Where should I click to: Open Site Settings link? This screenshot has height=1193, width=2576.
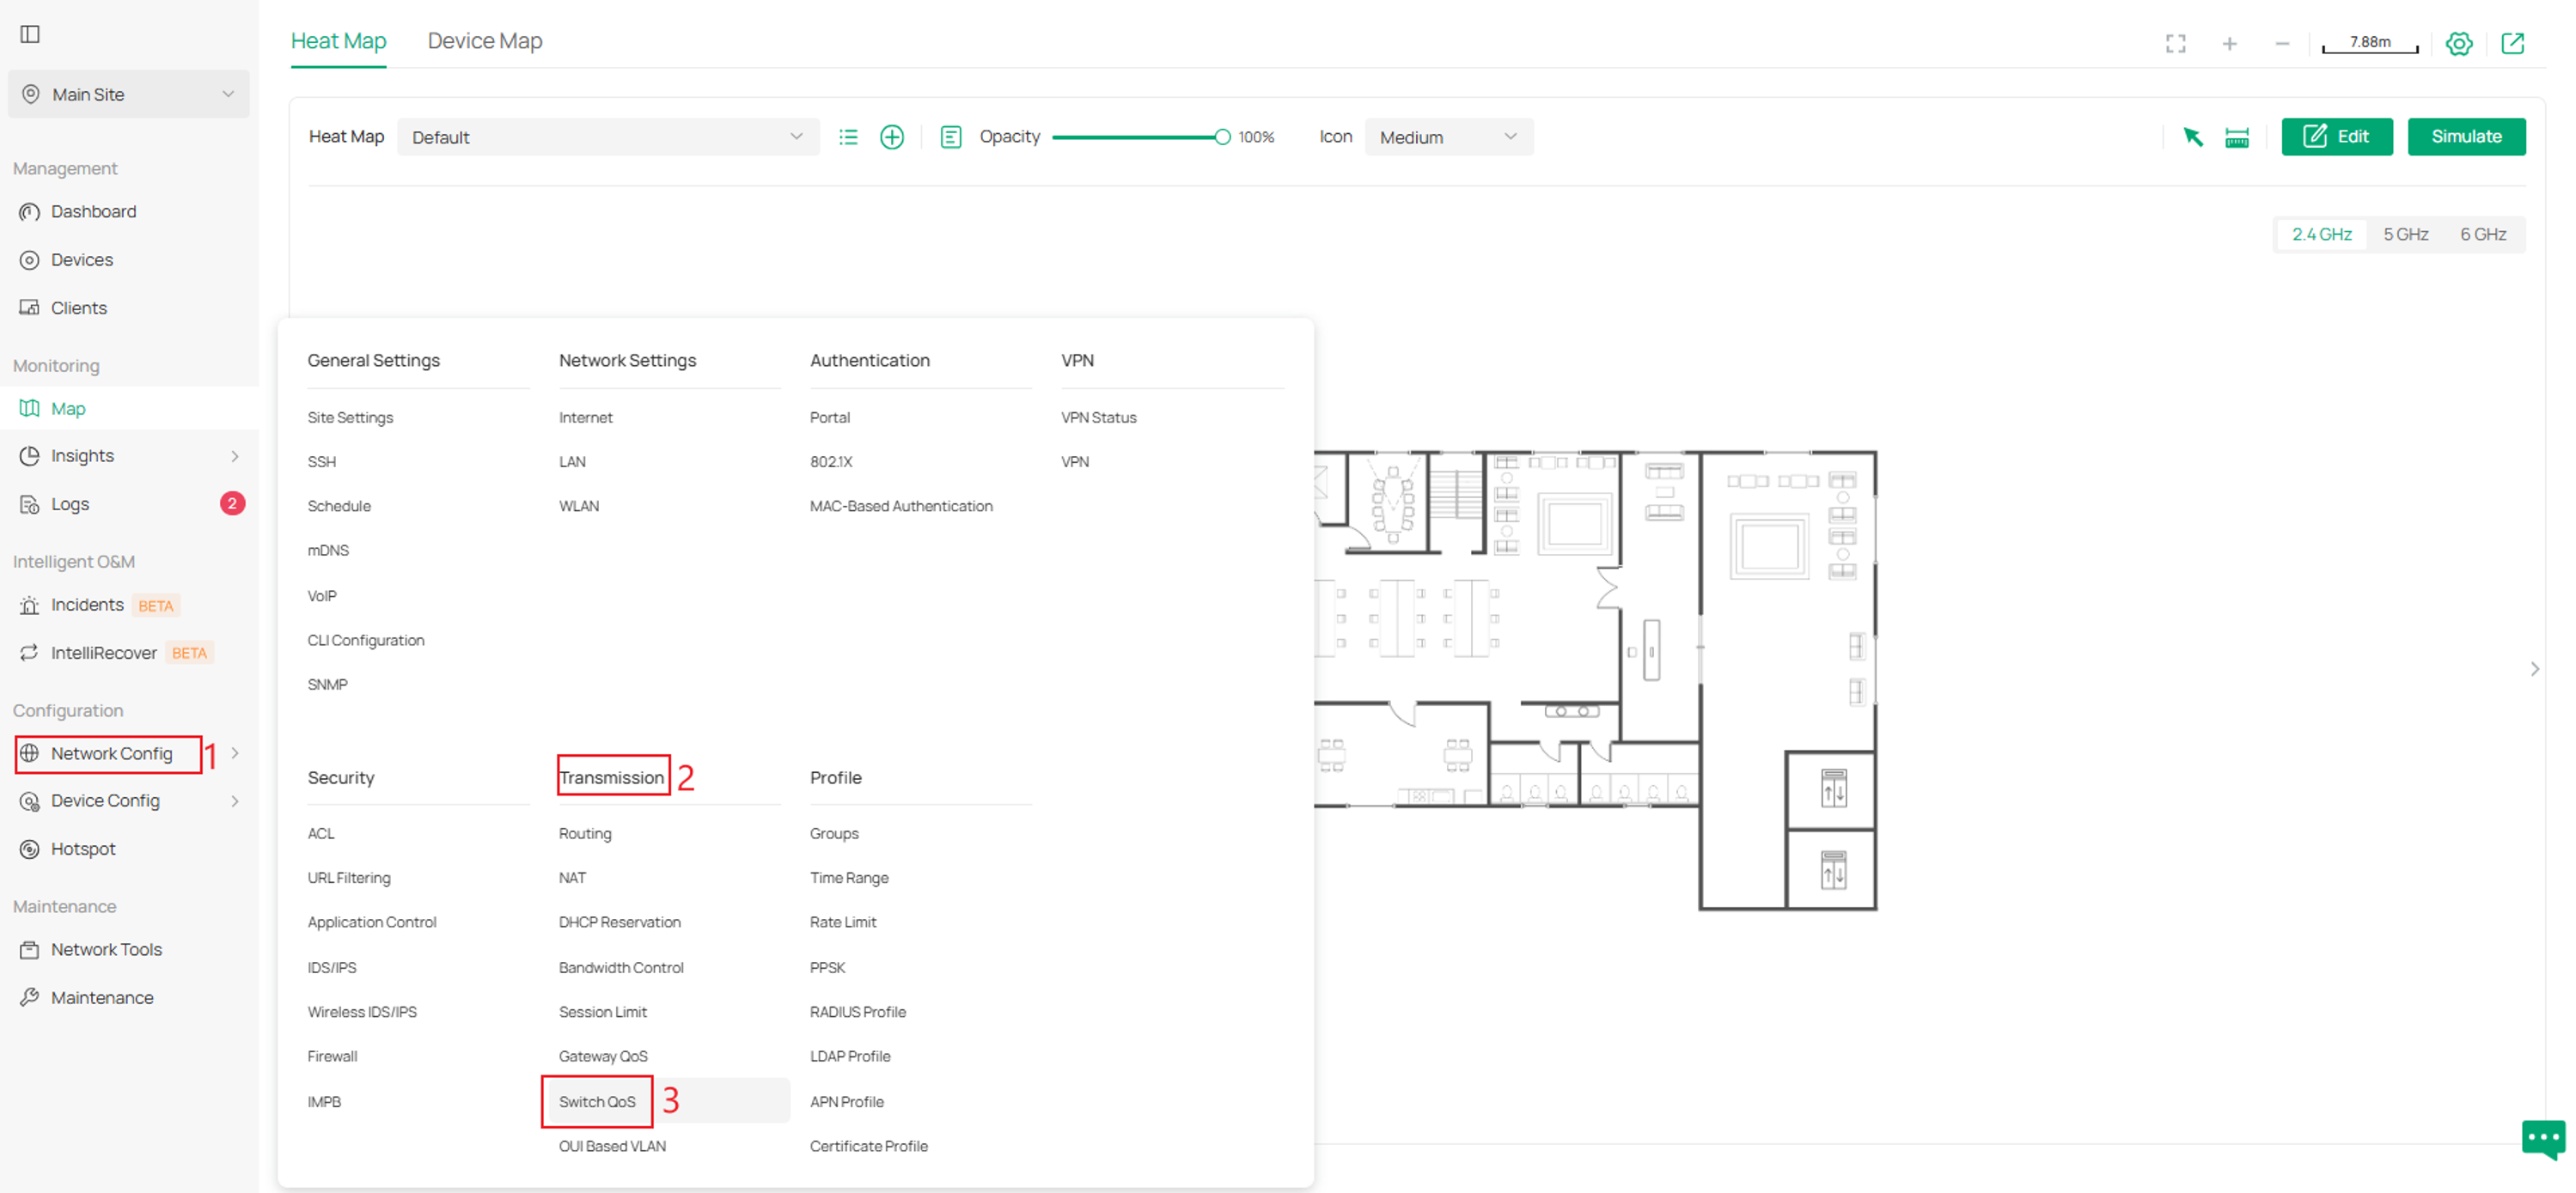pos(350,418)
